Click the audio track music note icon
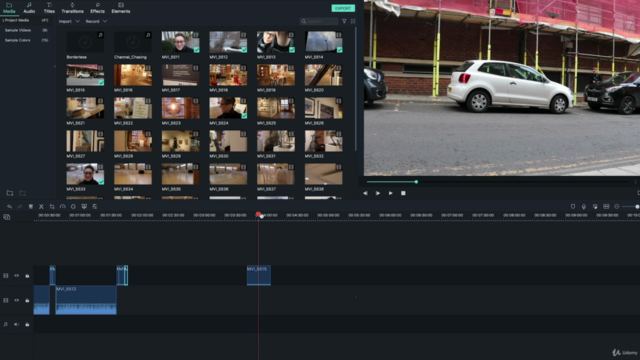This screenshot has width=640, height=360. 6,324
